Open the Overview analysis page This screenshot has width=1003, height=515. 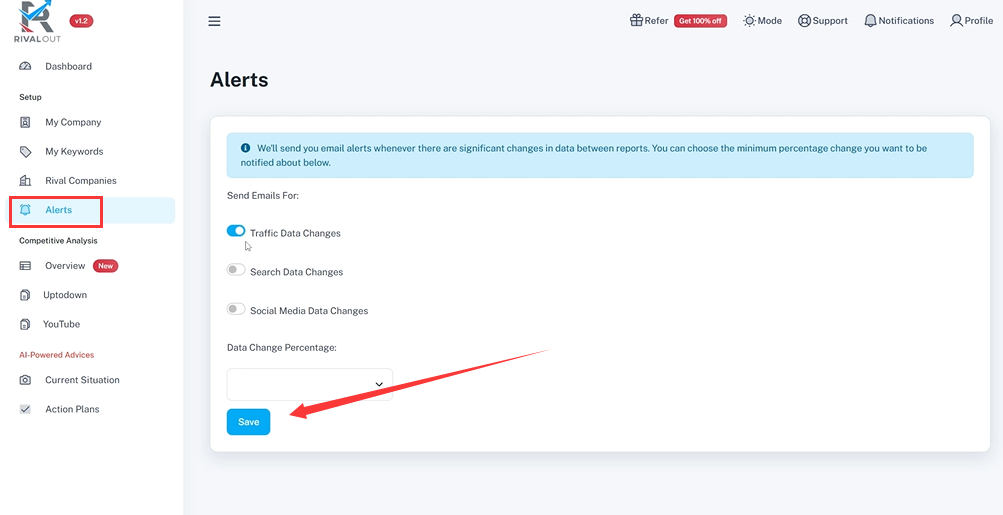tap(65, 265)
